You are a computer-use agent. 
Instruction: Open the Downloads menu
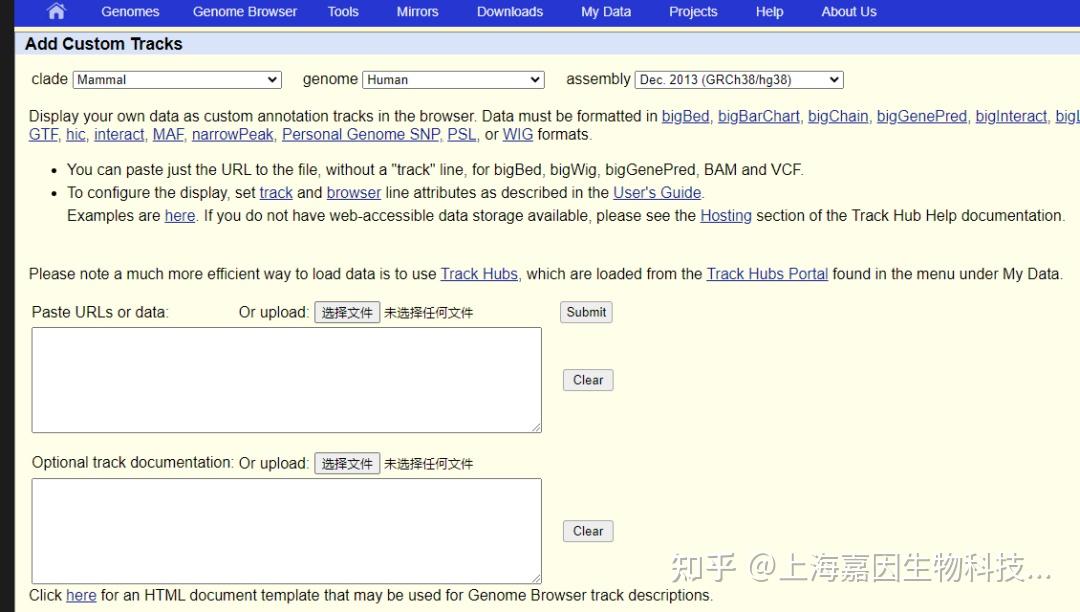(509, 11)
